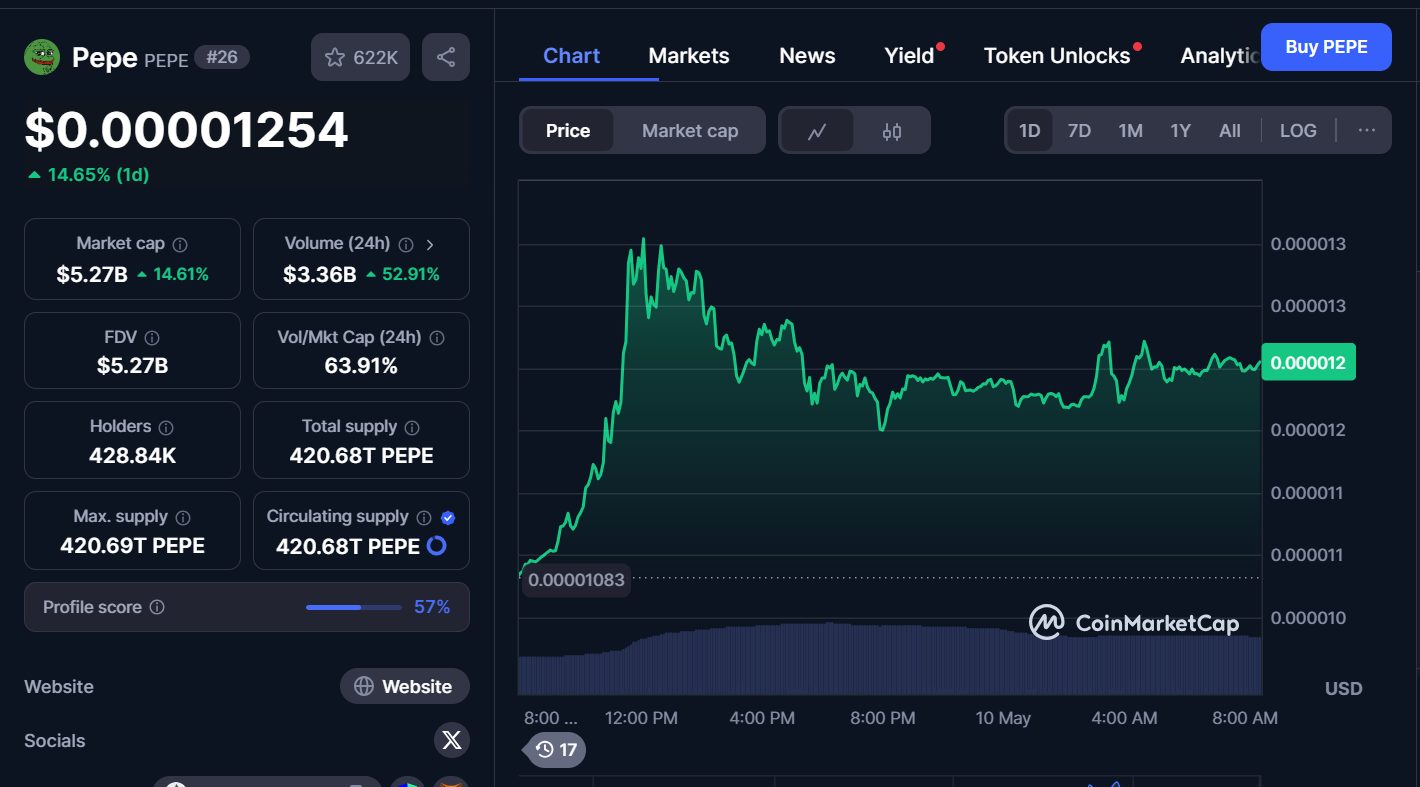Open the share icon button
This screenshot has height=787, width=1420.
point(446,57)
